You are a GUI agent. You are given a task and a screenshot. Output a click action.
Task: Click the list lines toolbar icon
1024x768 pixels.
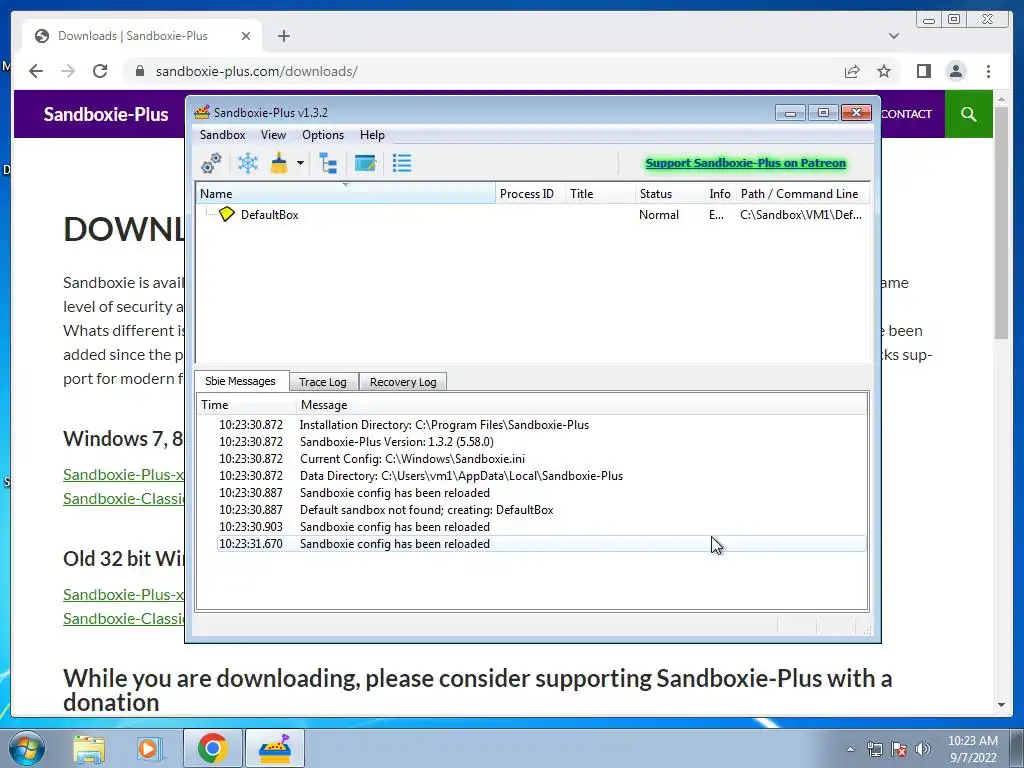click(x=402, y=163)
